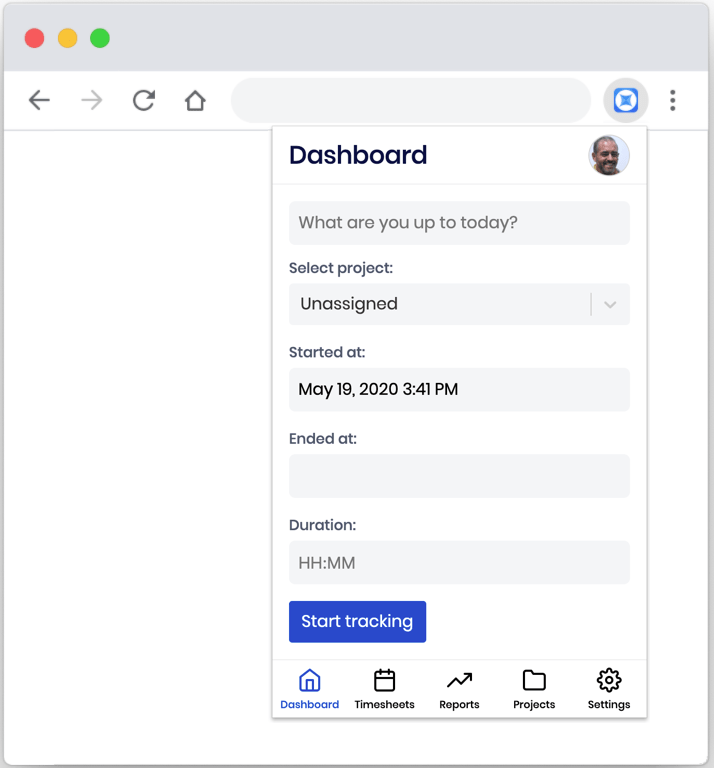Click the project dropdown chevron arrow
714x768 pixels.
[x=610, y=305]
